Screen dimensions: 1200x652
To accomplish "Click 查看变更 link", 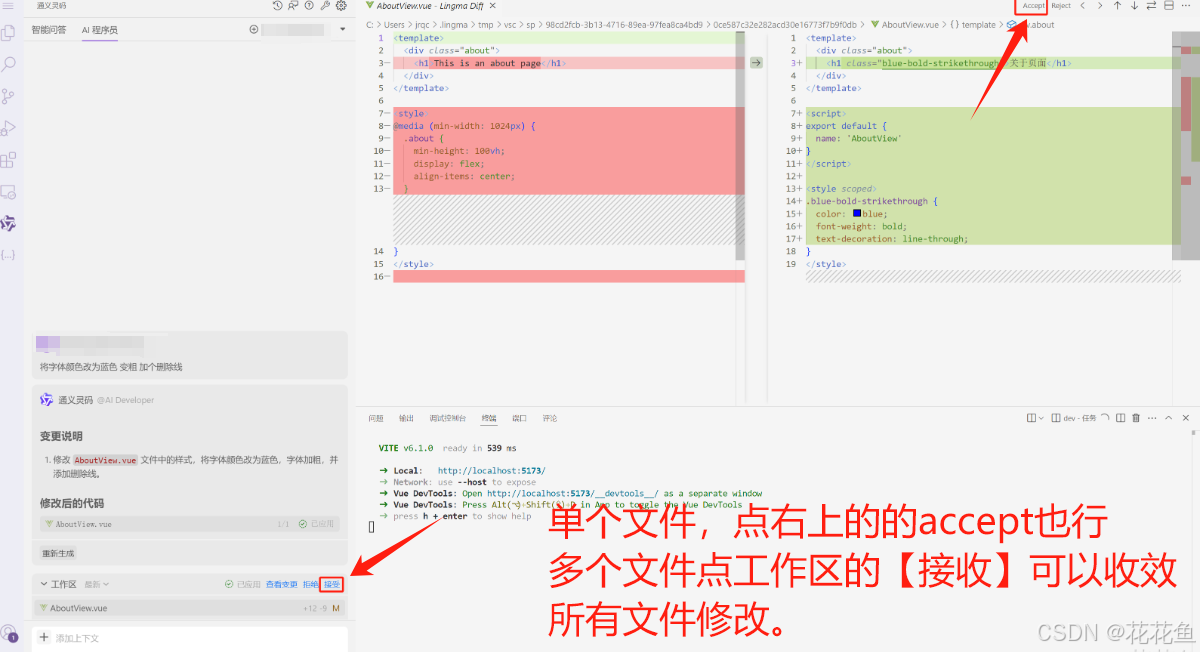I will click(281, 584).
